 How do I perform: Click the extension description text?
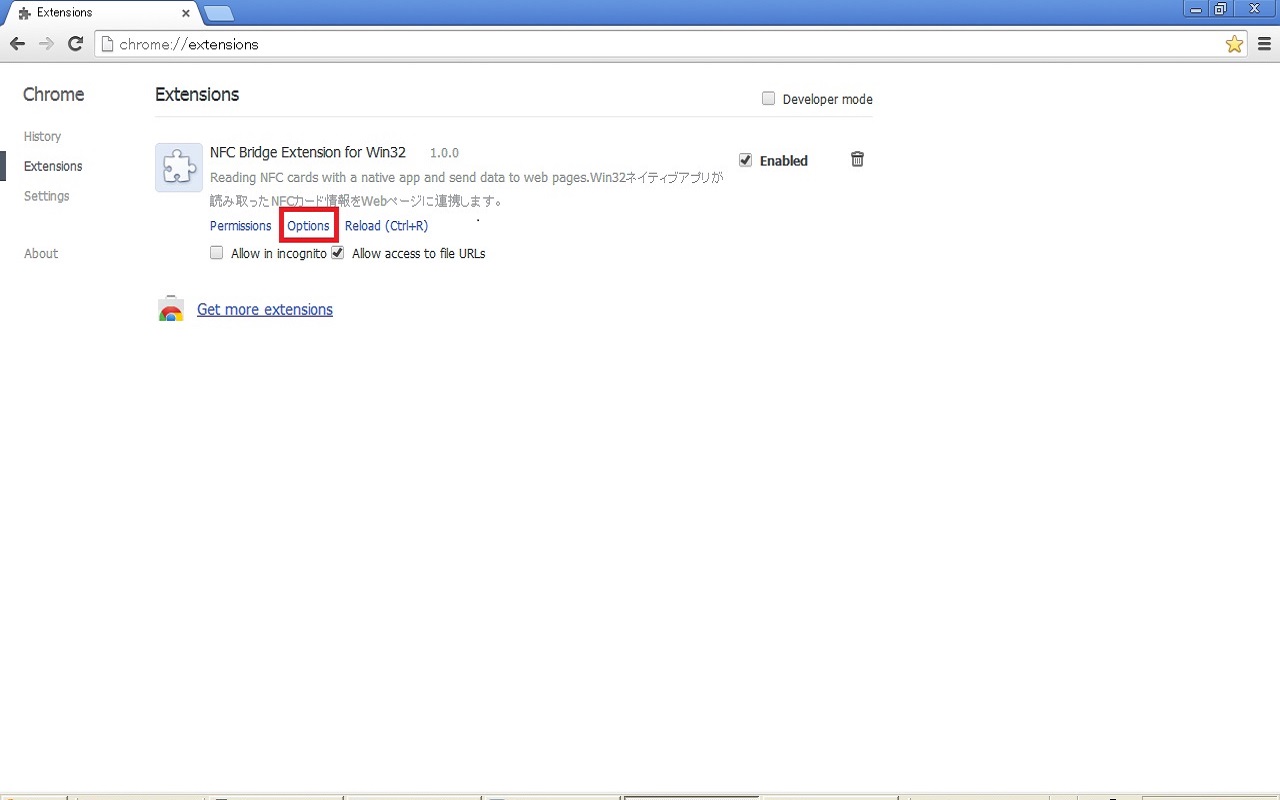coord(466,189)
